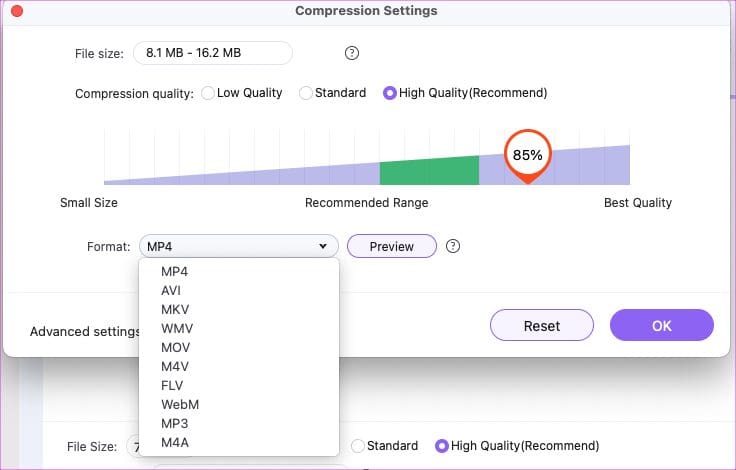Select High Quality(Recommend) in the dialog
The height and width of the screenshot is (470, 736).
tap(390, 93)
